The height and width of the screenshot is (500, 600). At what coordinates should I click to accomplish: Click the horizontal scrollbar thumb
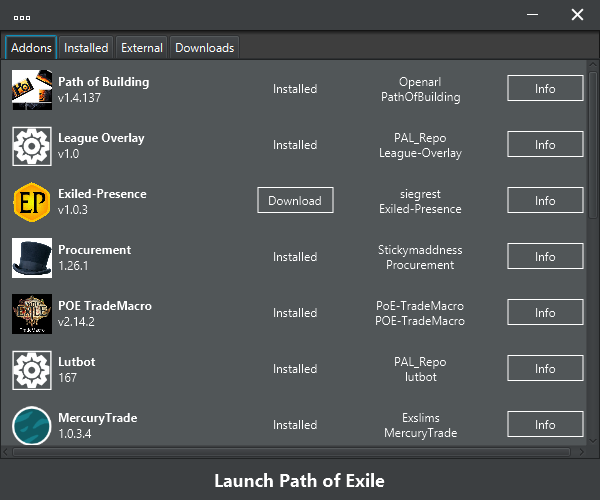(291, 452)
